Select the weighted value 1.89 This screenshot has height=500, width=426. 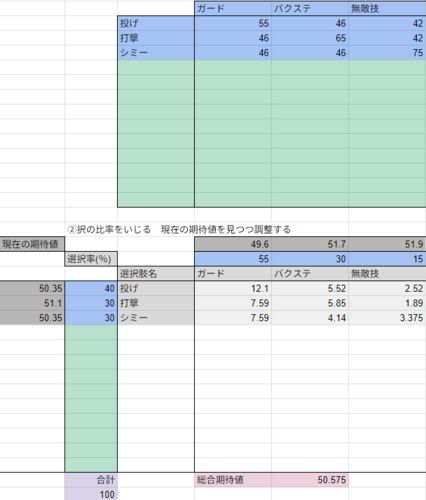tap(387, 303)
